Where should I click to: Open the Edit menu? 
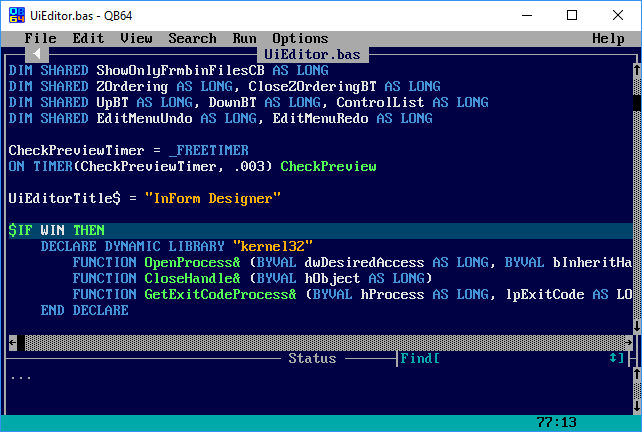[88, 38]
